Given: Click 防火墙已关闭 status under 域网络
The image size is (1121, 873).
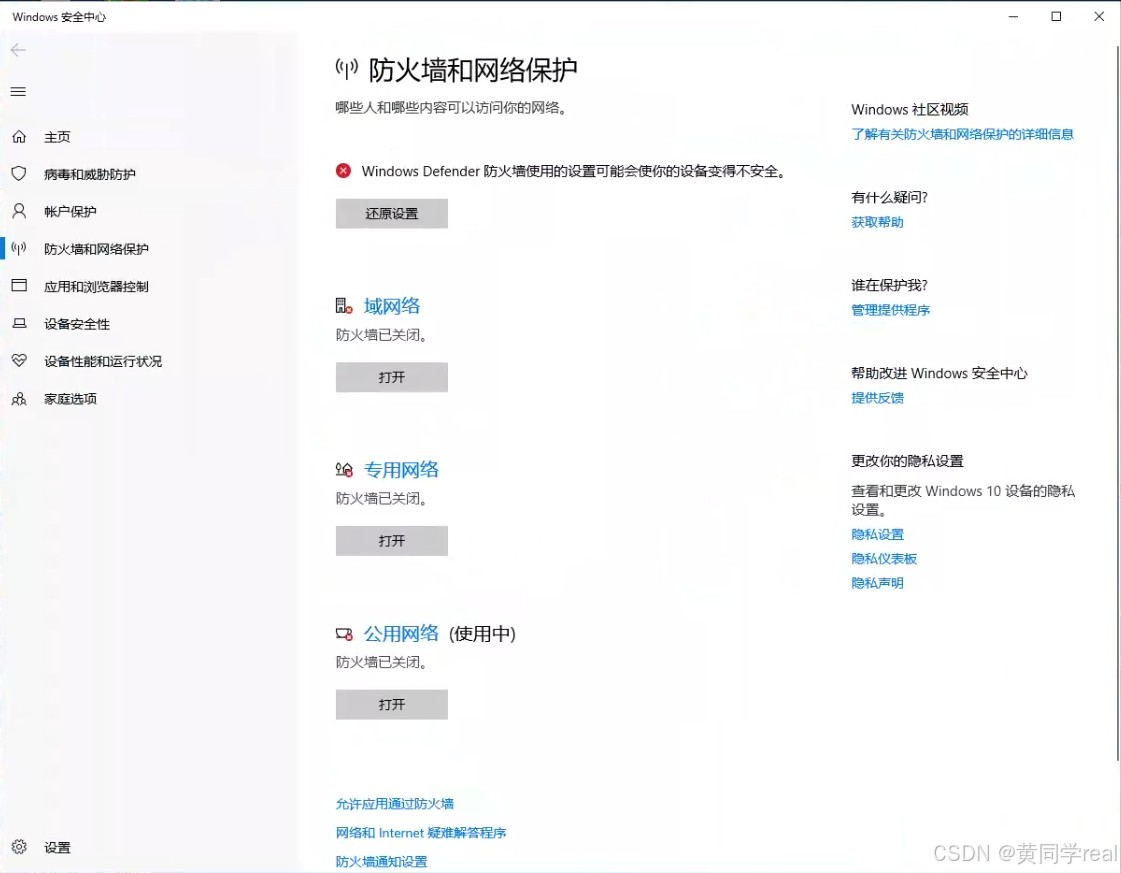Looking at the screenshot, I should (x=382, y=335).
